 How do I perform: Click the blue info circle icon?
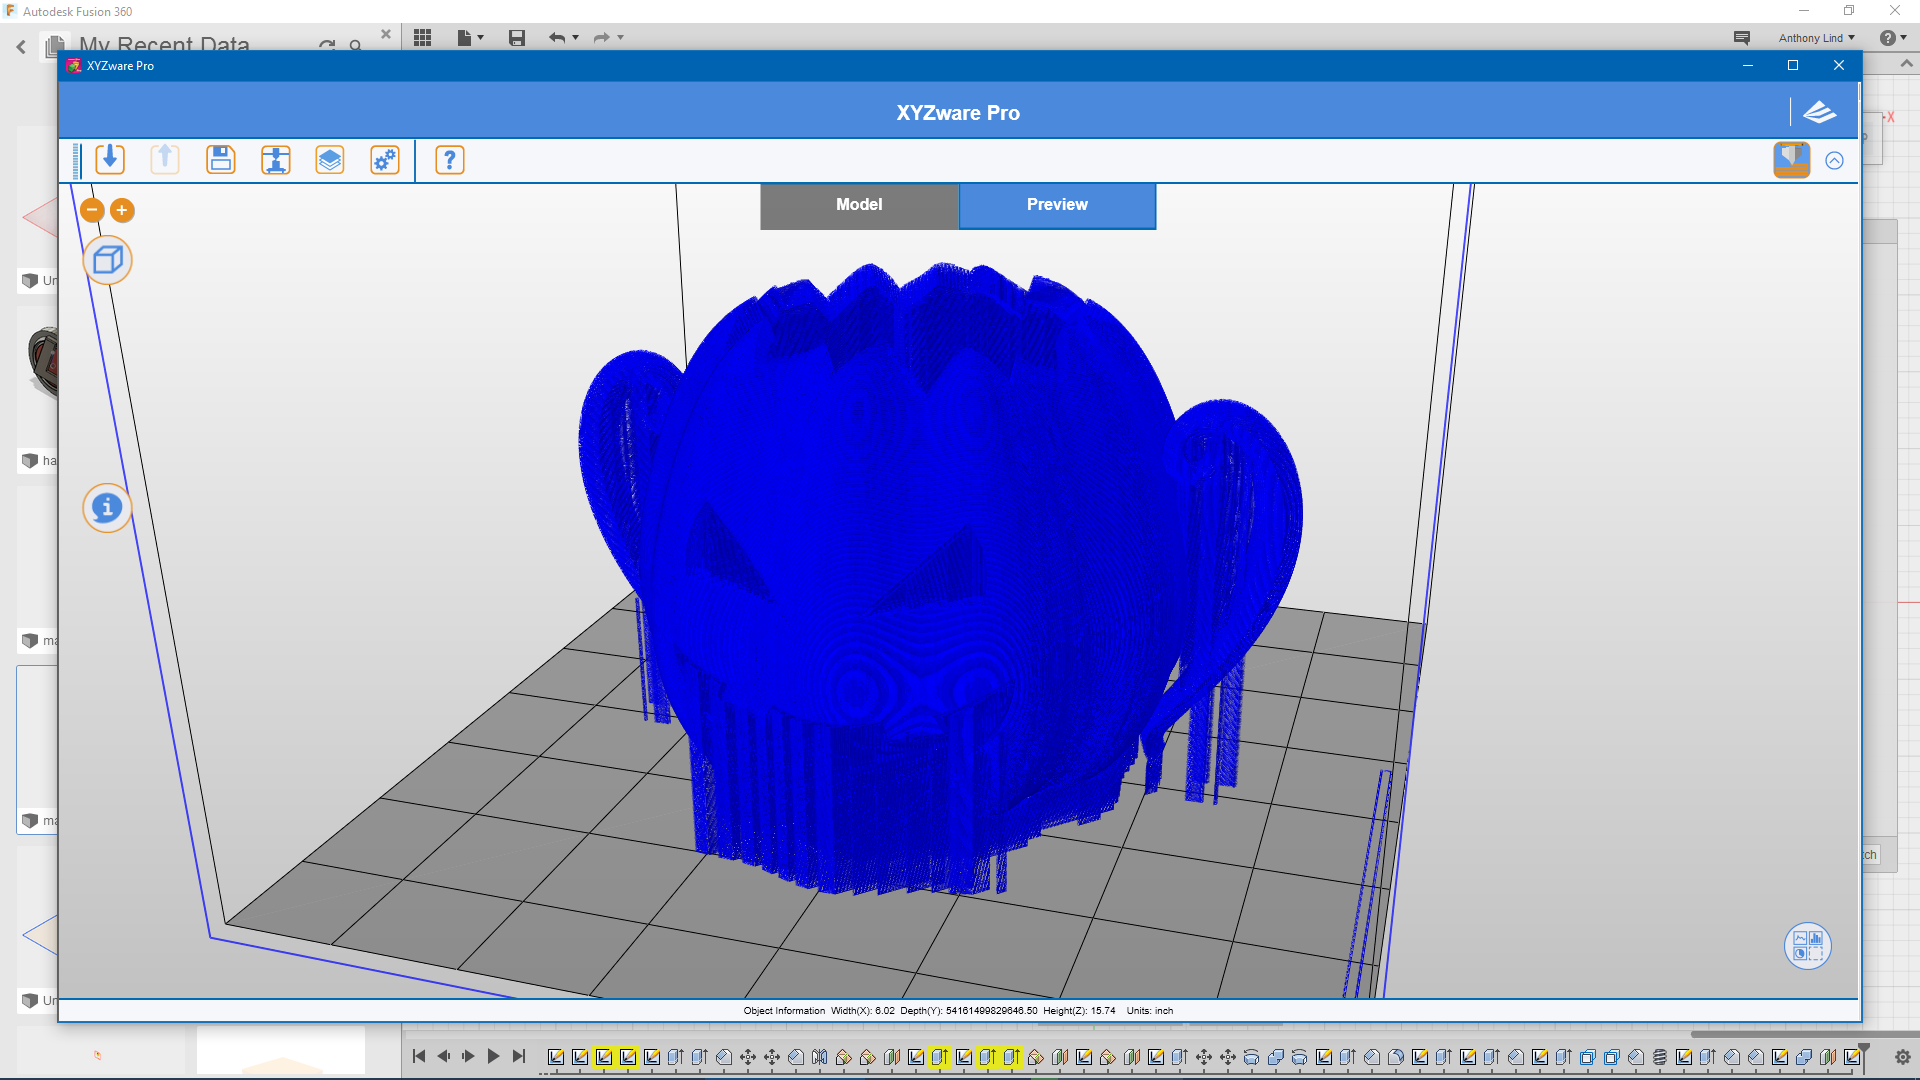coord(107,508)
